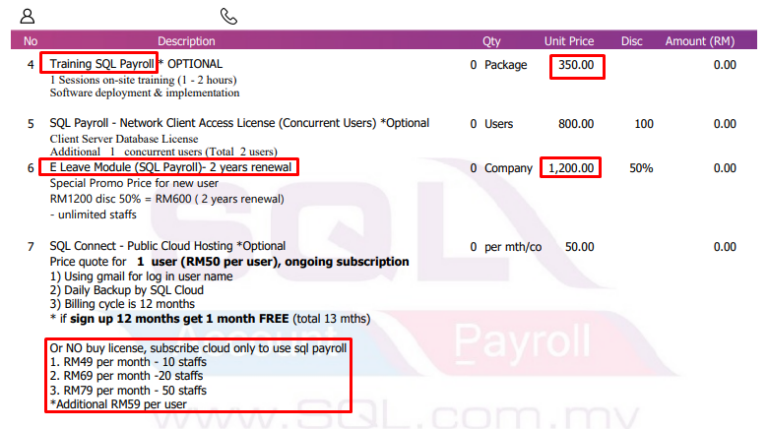The height and width of the screenshot is (429, 768).
Task: Click the 350.00 unit price value
Action: [576, 65]
